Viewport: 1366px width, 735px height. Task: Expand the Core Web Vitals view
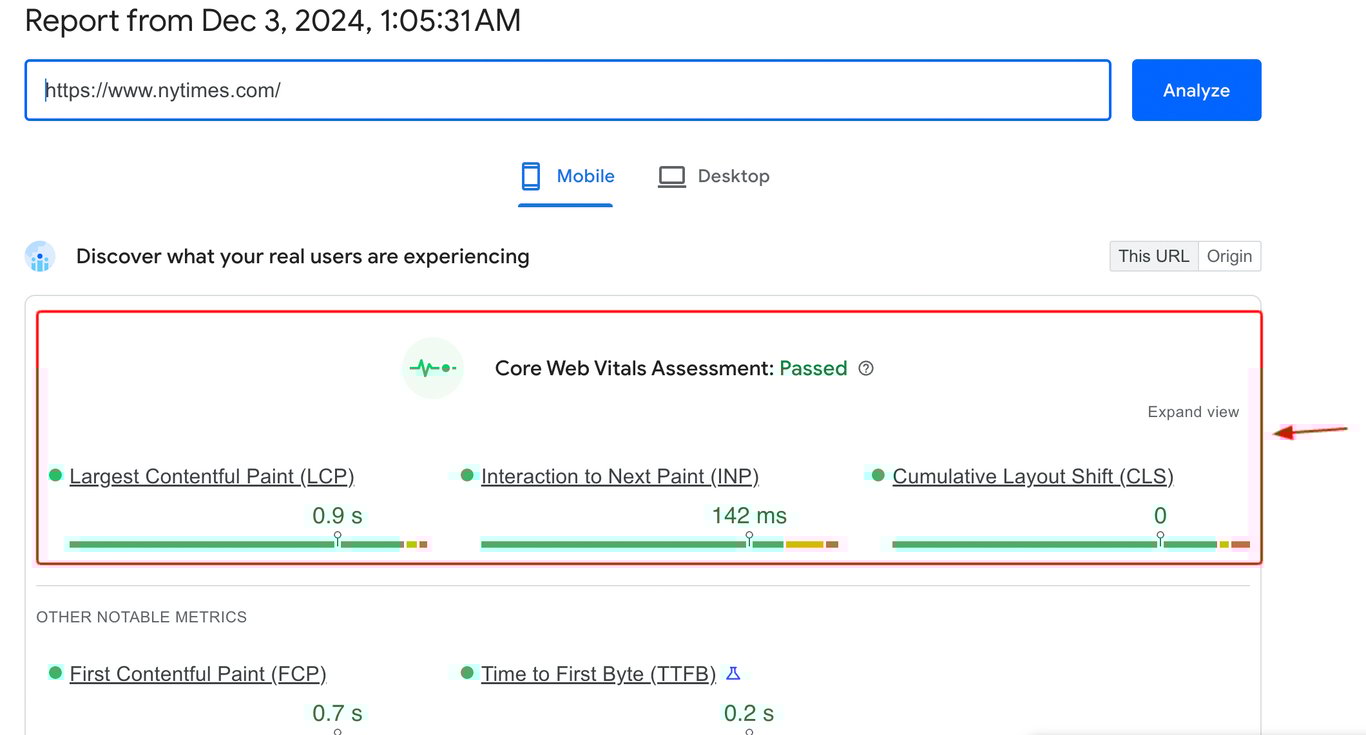point(1193,412)
